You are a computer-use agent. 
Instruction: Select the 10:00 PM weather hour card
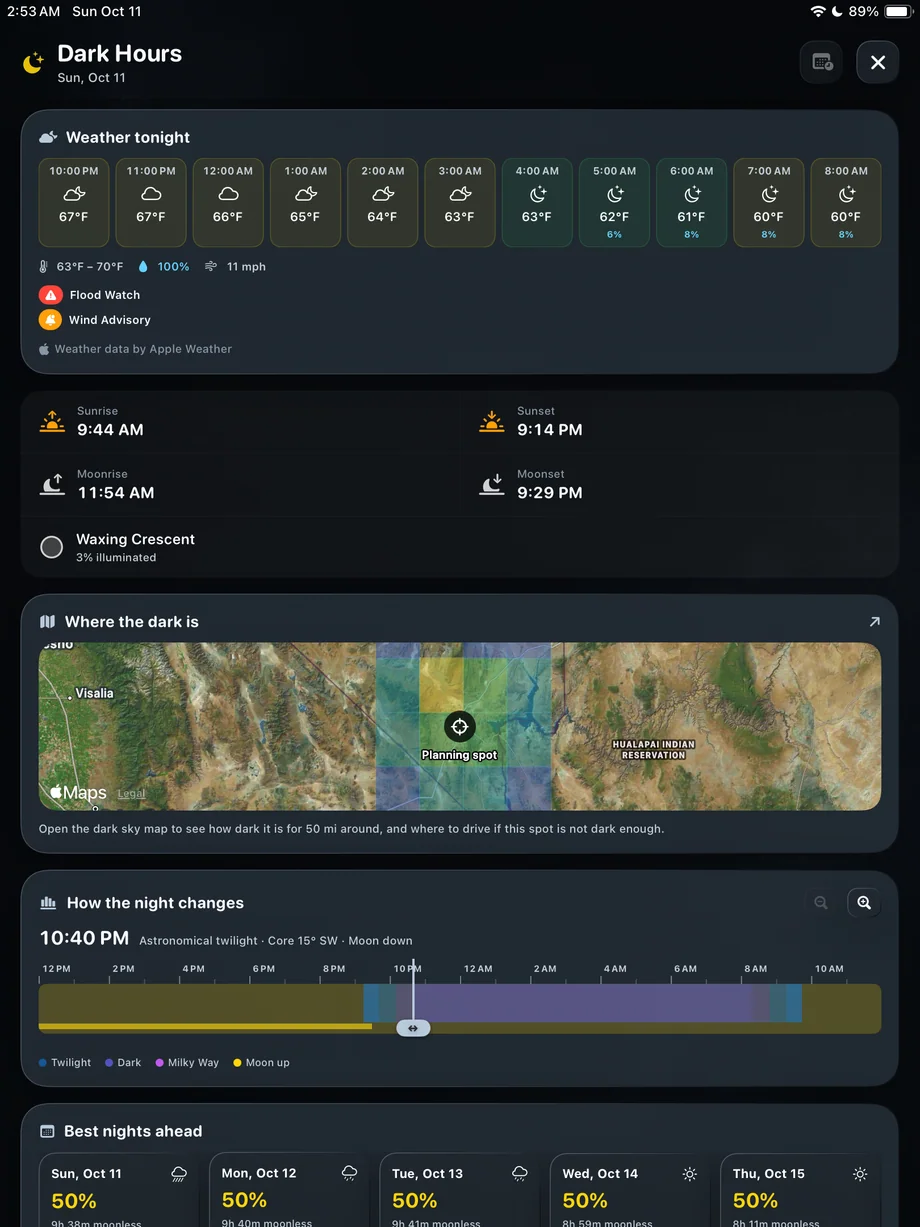click(74, 202)
